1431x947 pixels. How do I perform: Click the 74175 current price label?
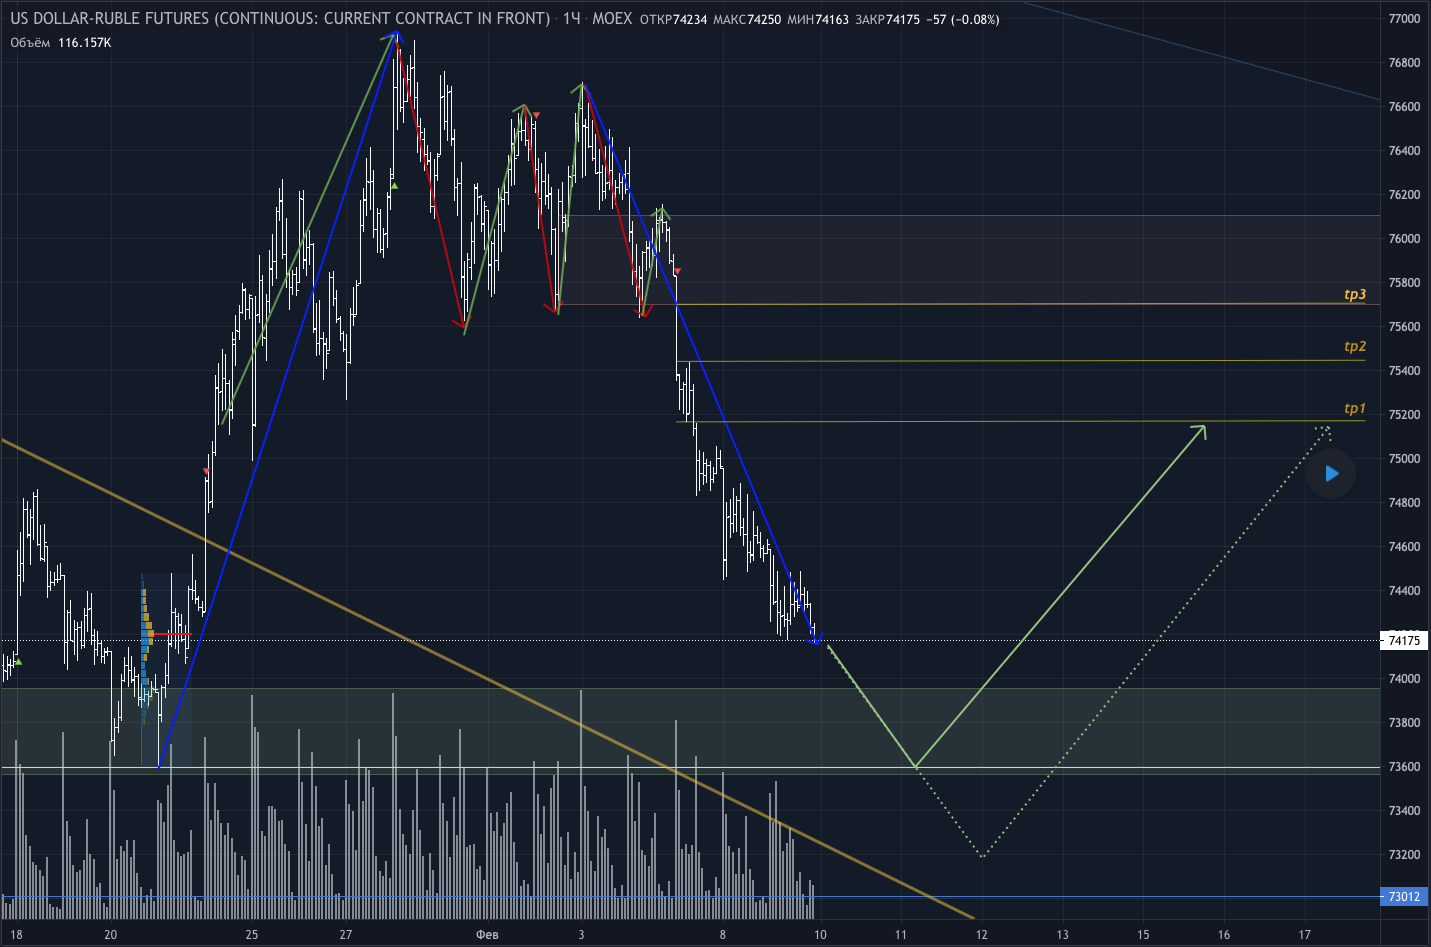(1404, 641)
